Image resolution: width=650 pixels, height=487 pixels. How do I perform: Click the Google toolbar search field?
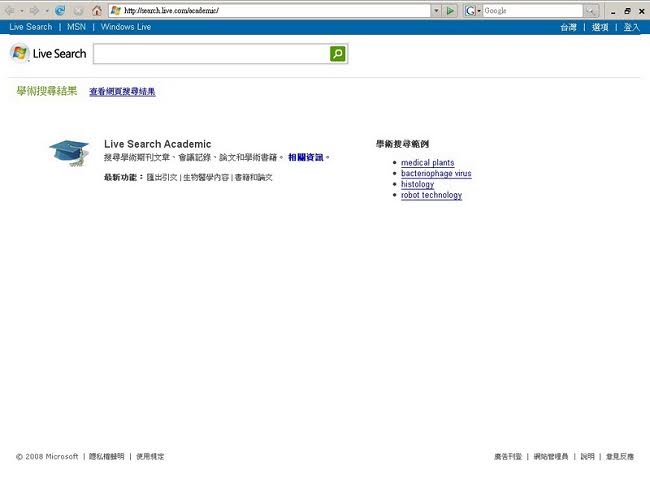coord(533,10)
